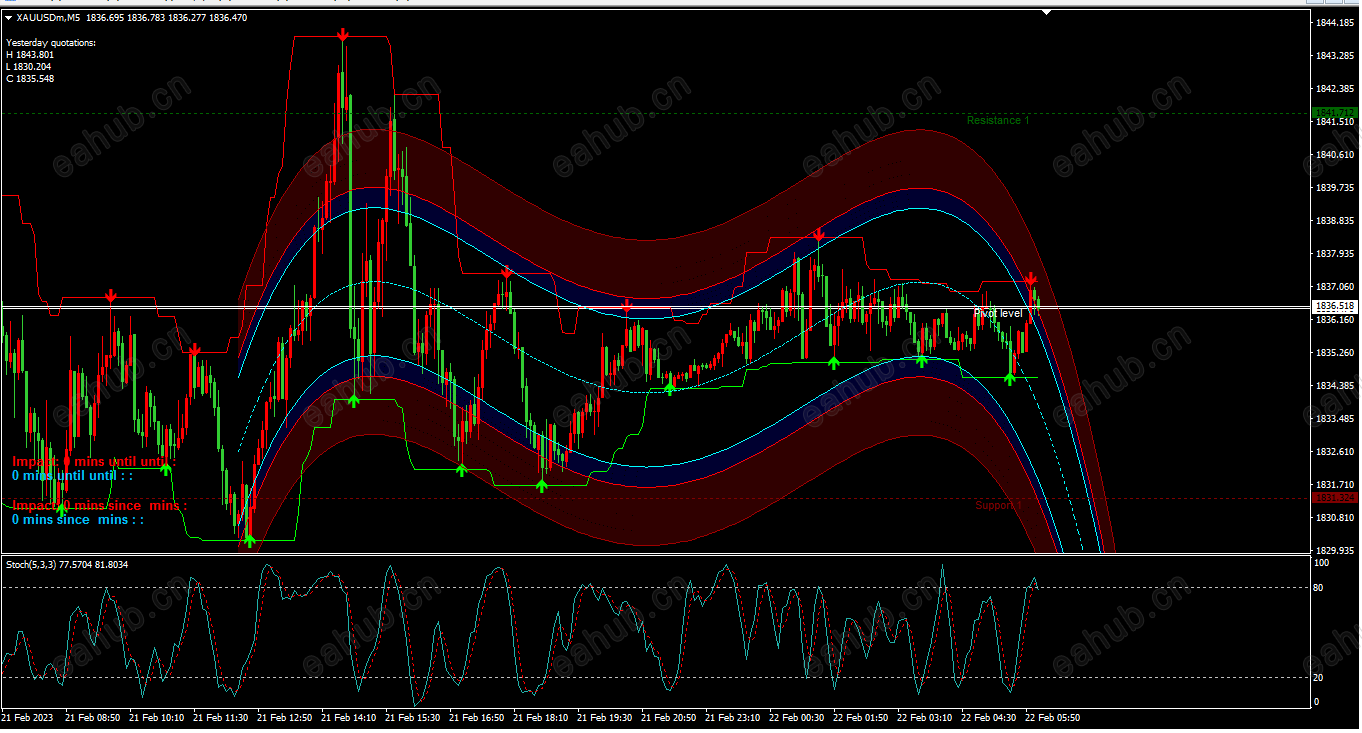Click 1838.835 on the price scale
Viewport: 1362px width, 733px height.
pyautogui.click(x=1336, y=221)
